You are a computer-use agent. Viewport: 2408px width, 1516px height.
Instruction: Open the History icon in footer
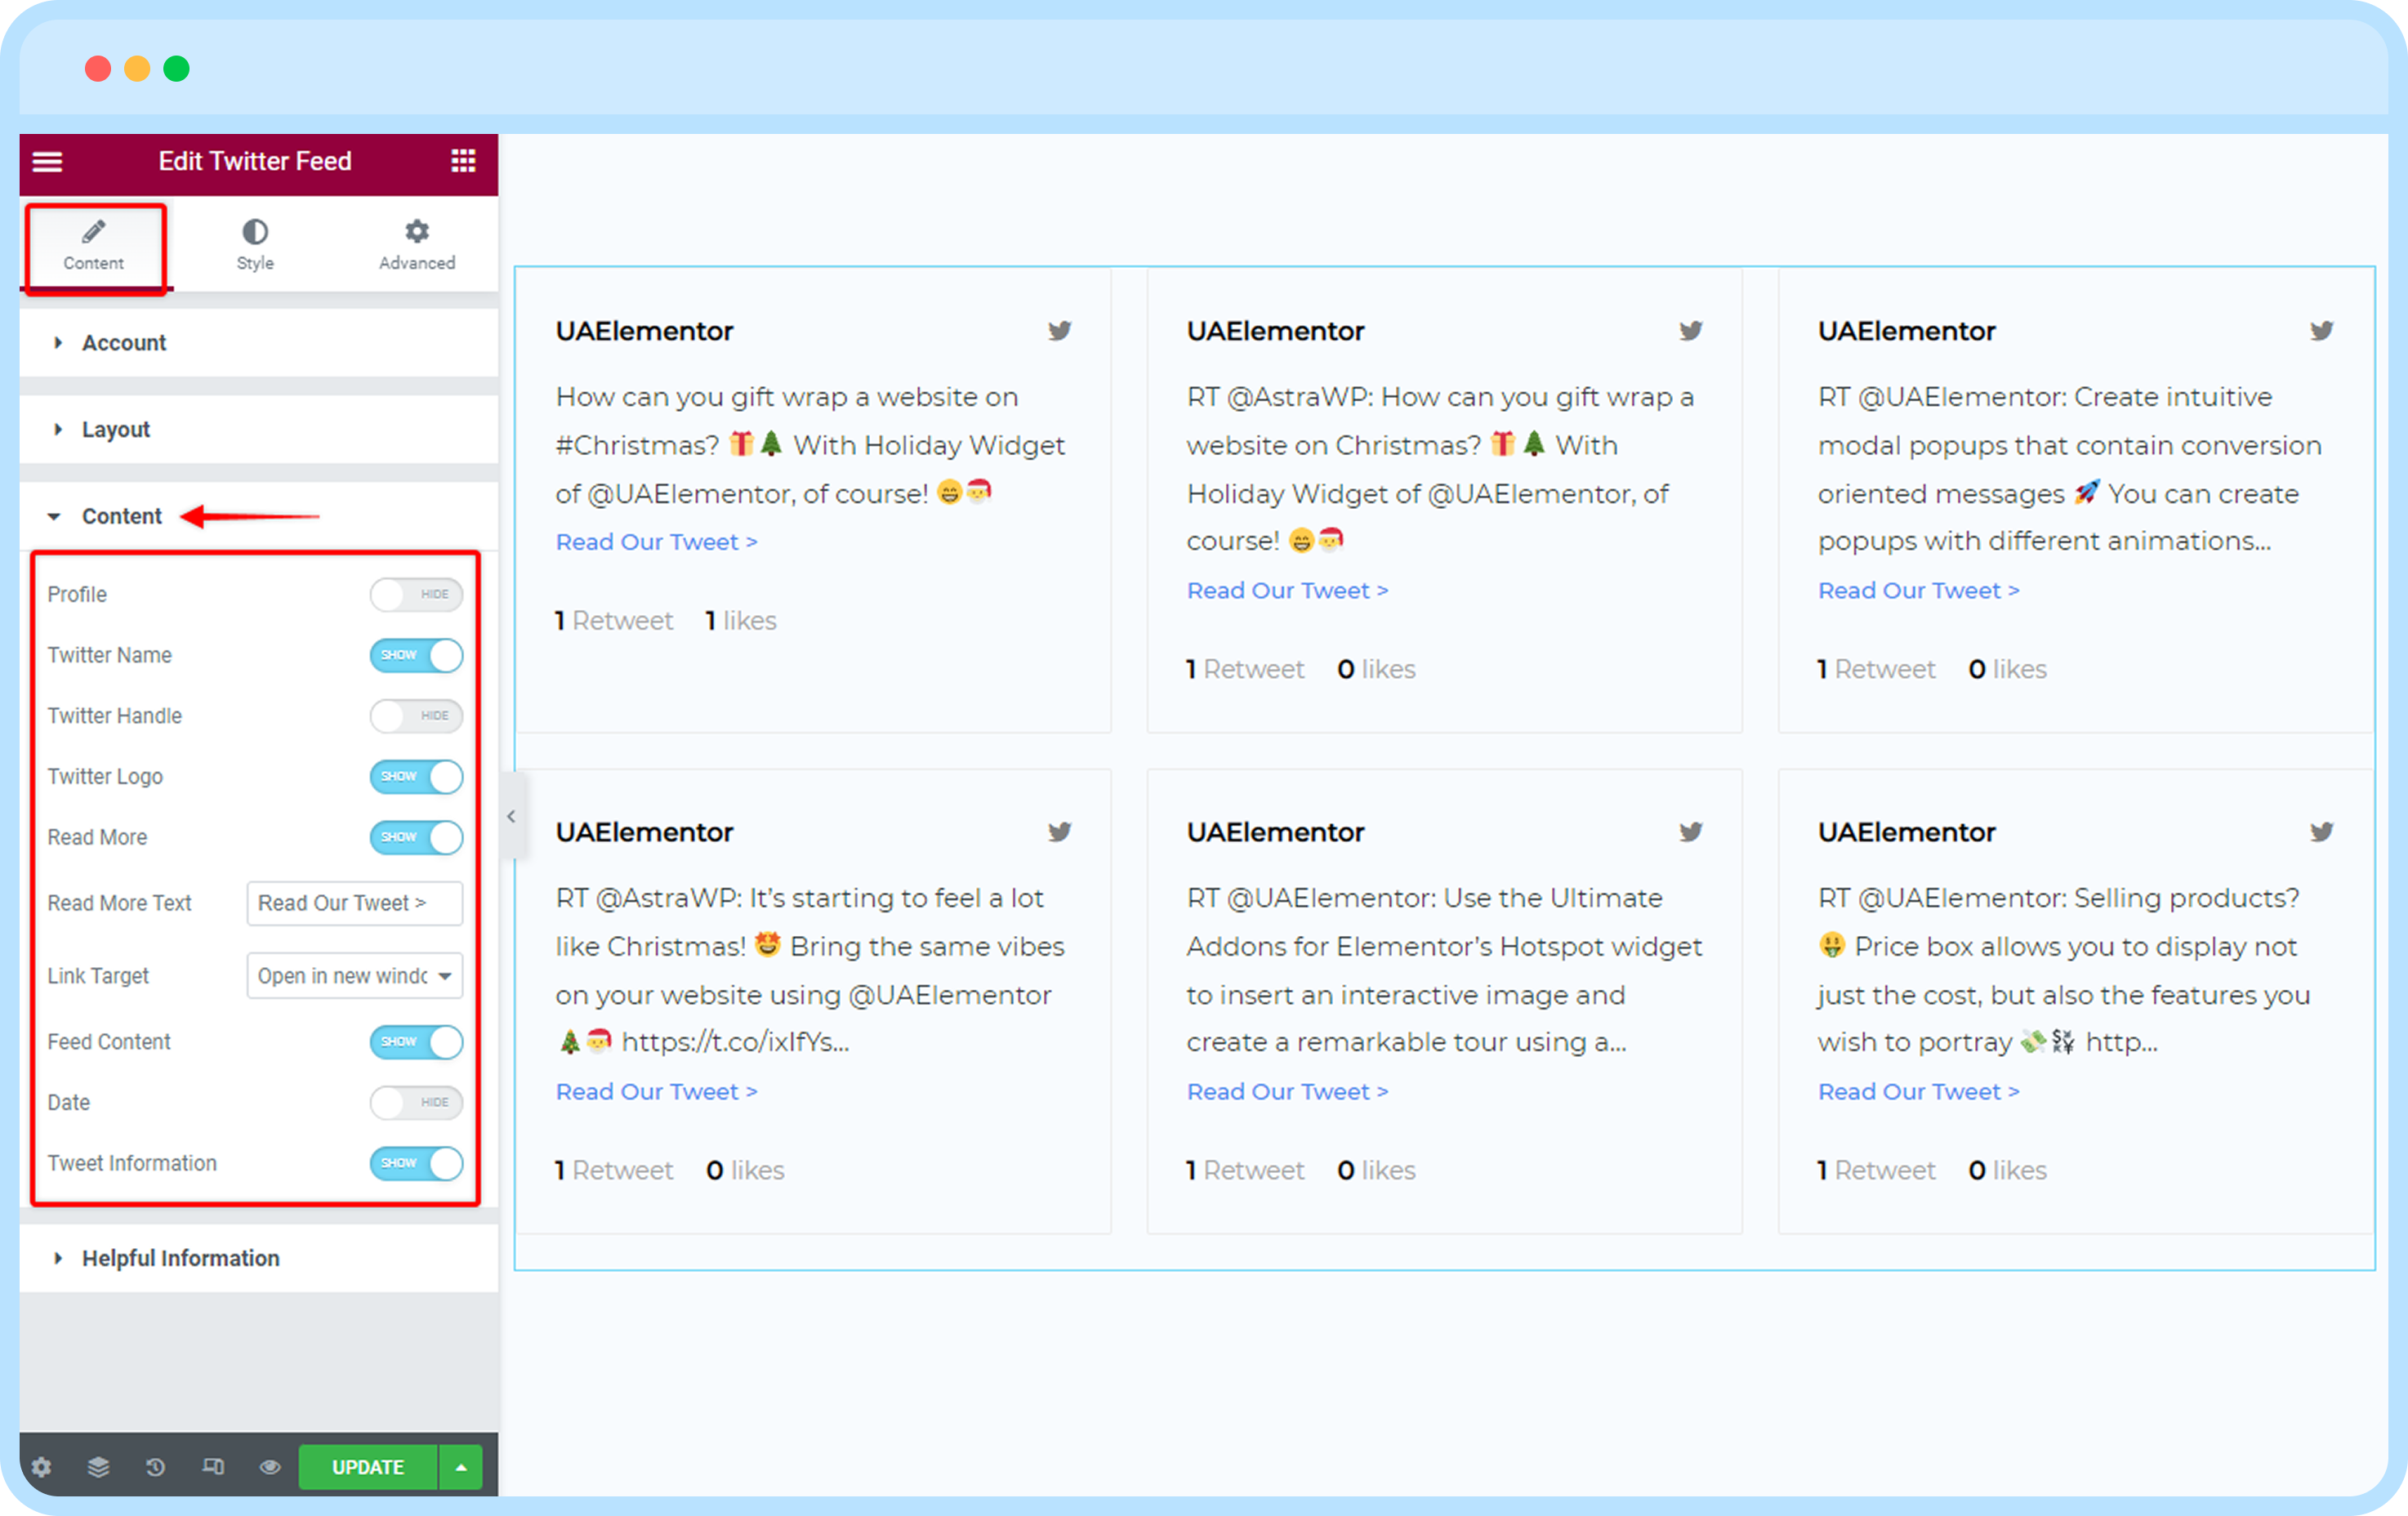point(155,1467)
